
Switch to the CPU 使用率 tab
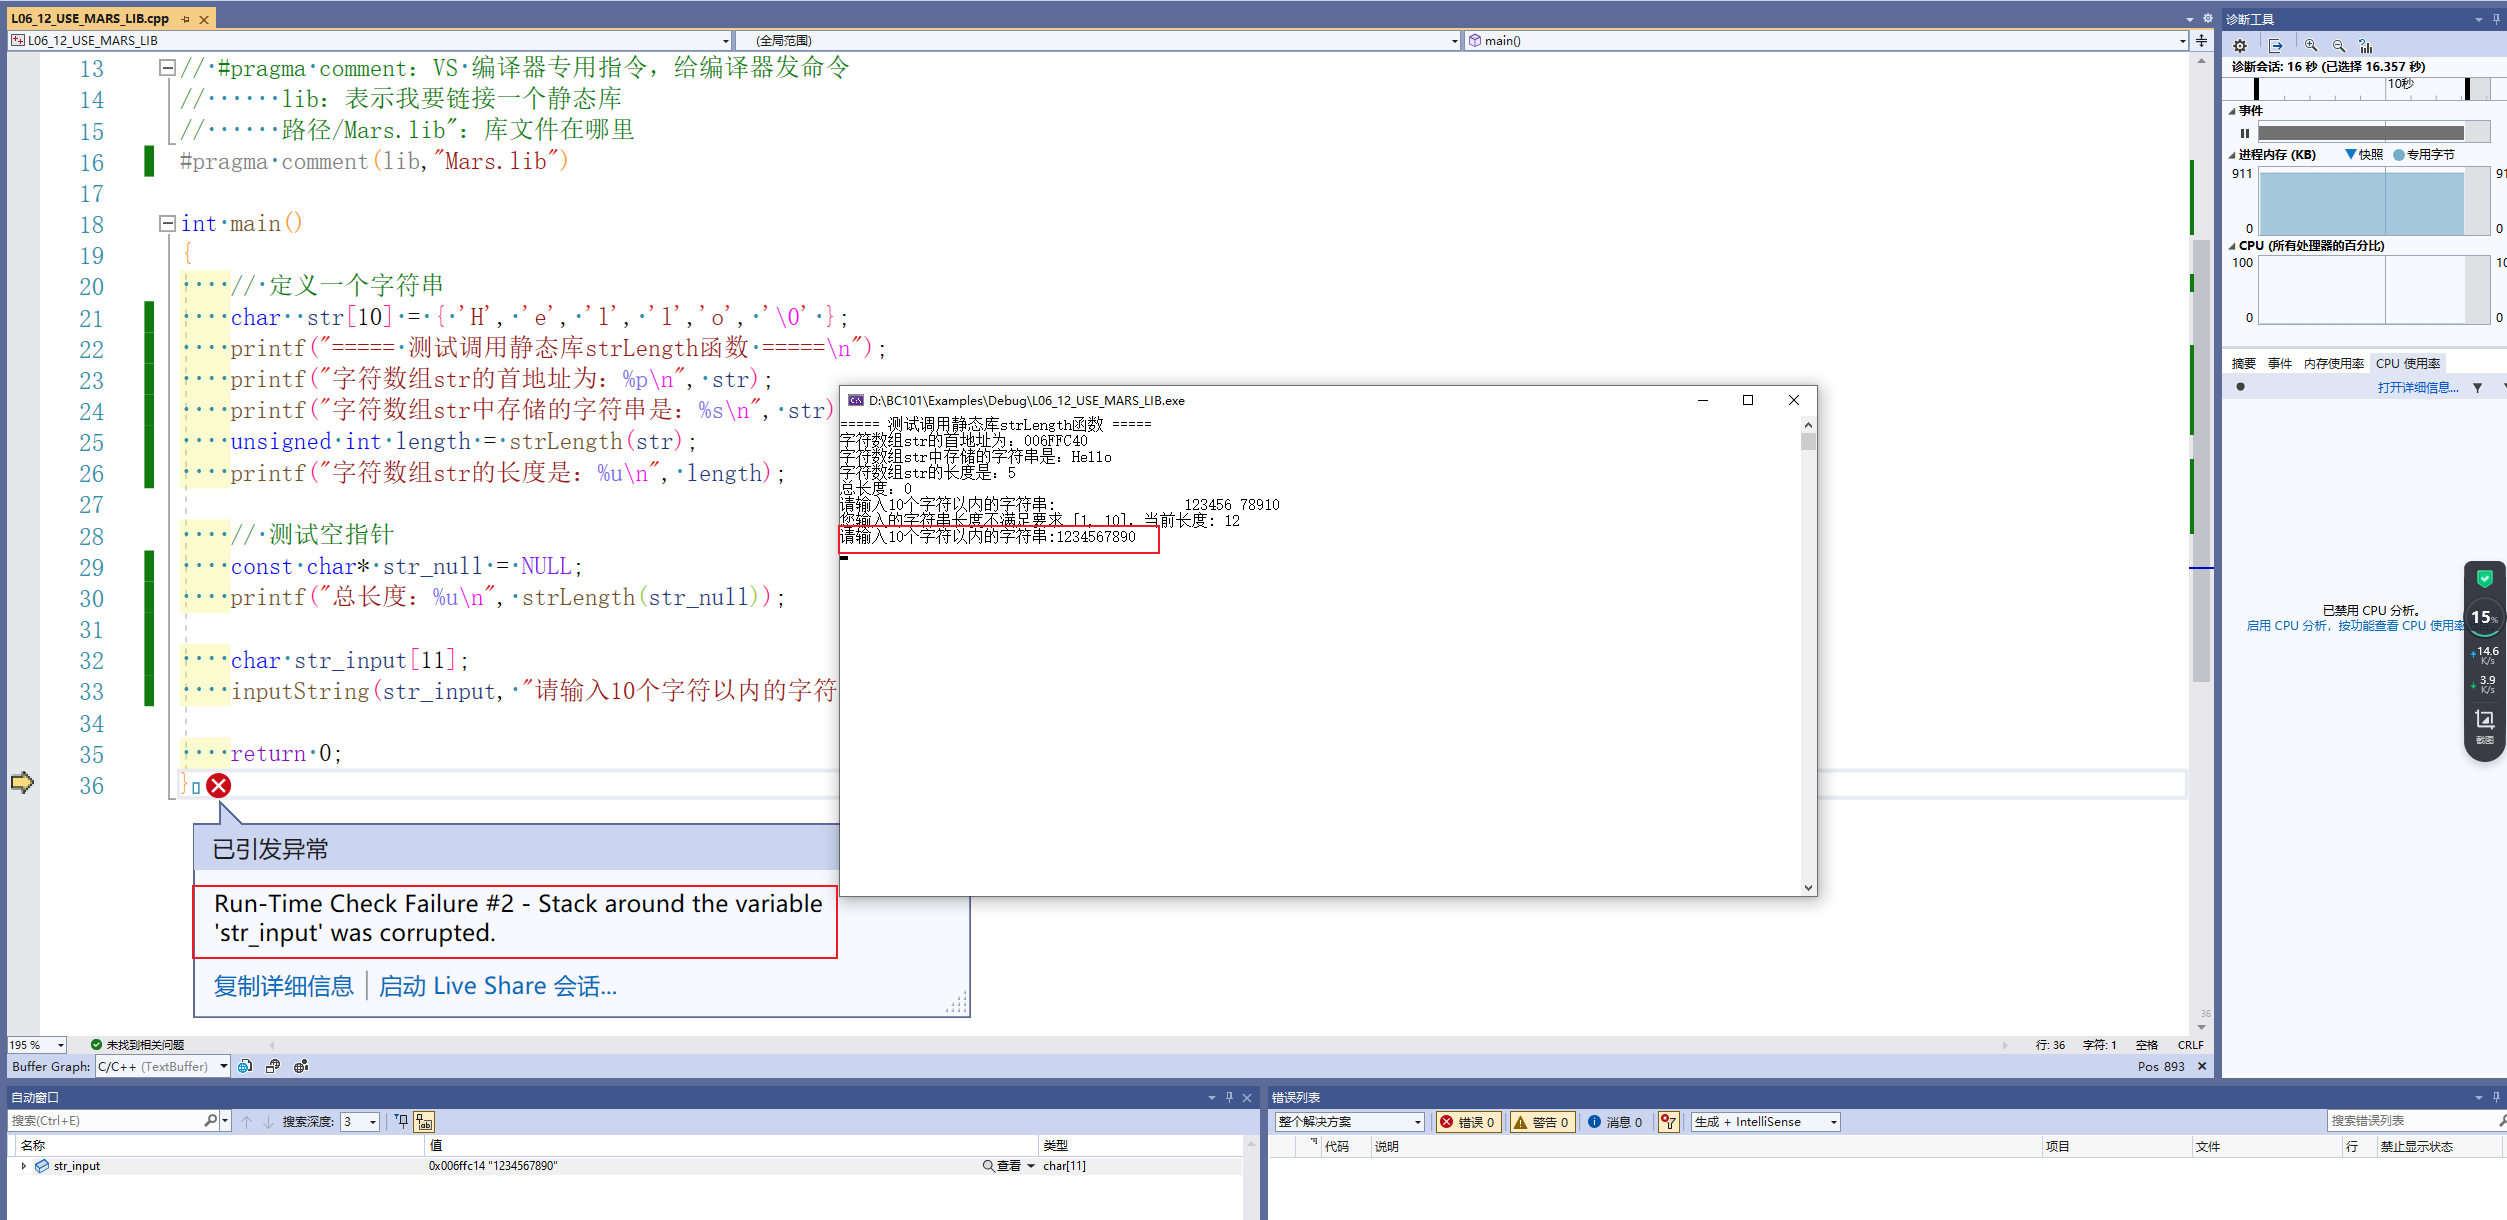point(2408,363)
